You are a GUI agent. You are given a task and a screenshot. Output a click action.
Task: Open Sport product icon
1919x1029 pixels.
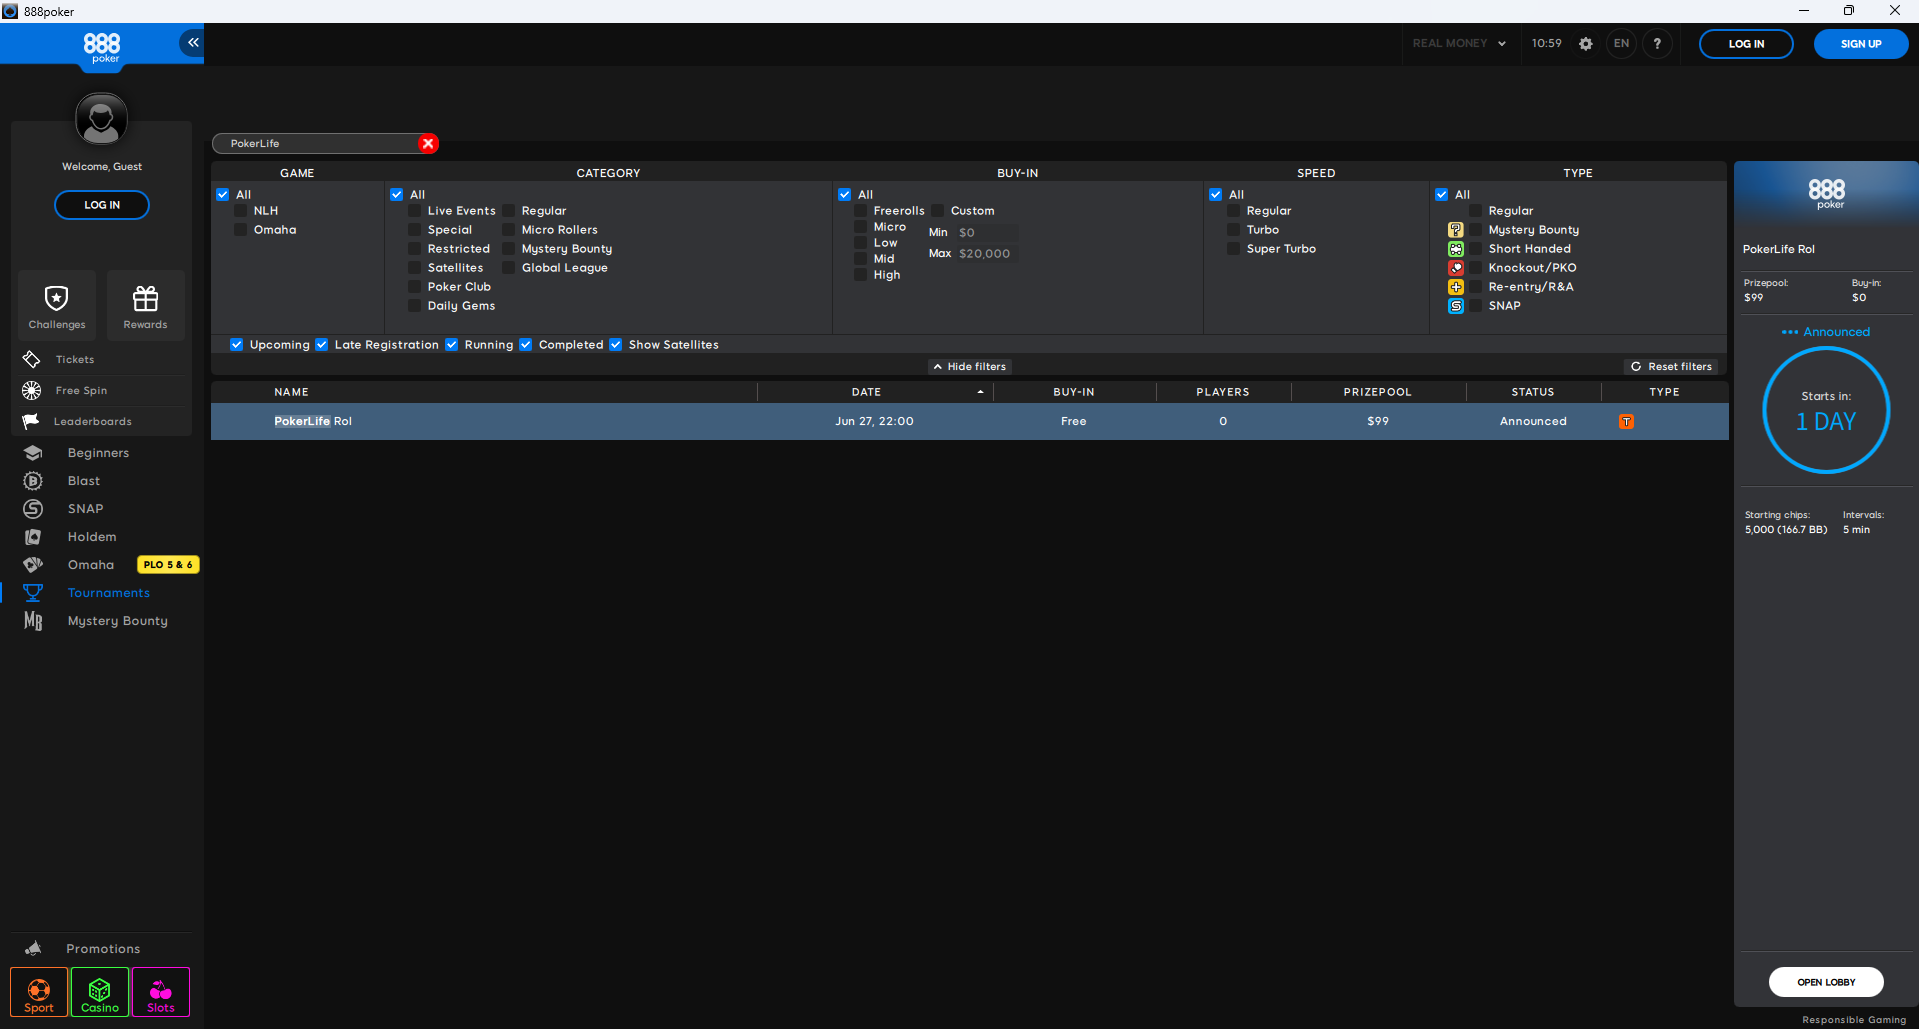coord(39,992)
